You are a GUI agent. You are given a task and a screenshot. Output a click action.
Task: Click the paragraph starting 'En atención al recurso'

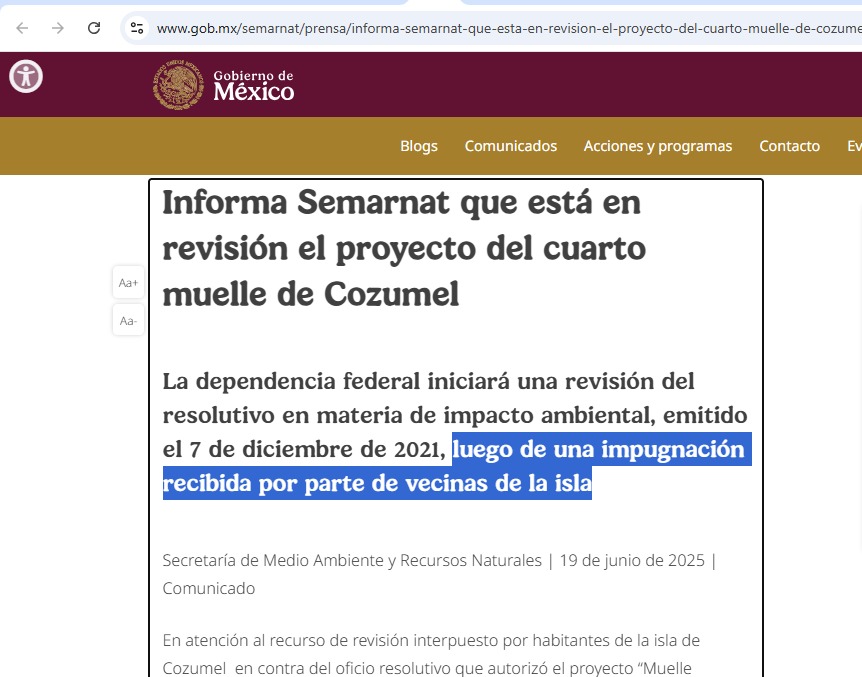(x=430, y=650)
